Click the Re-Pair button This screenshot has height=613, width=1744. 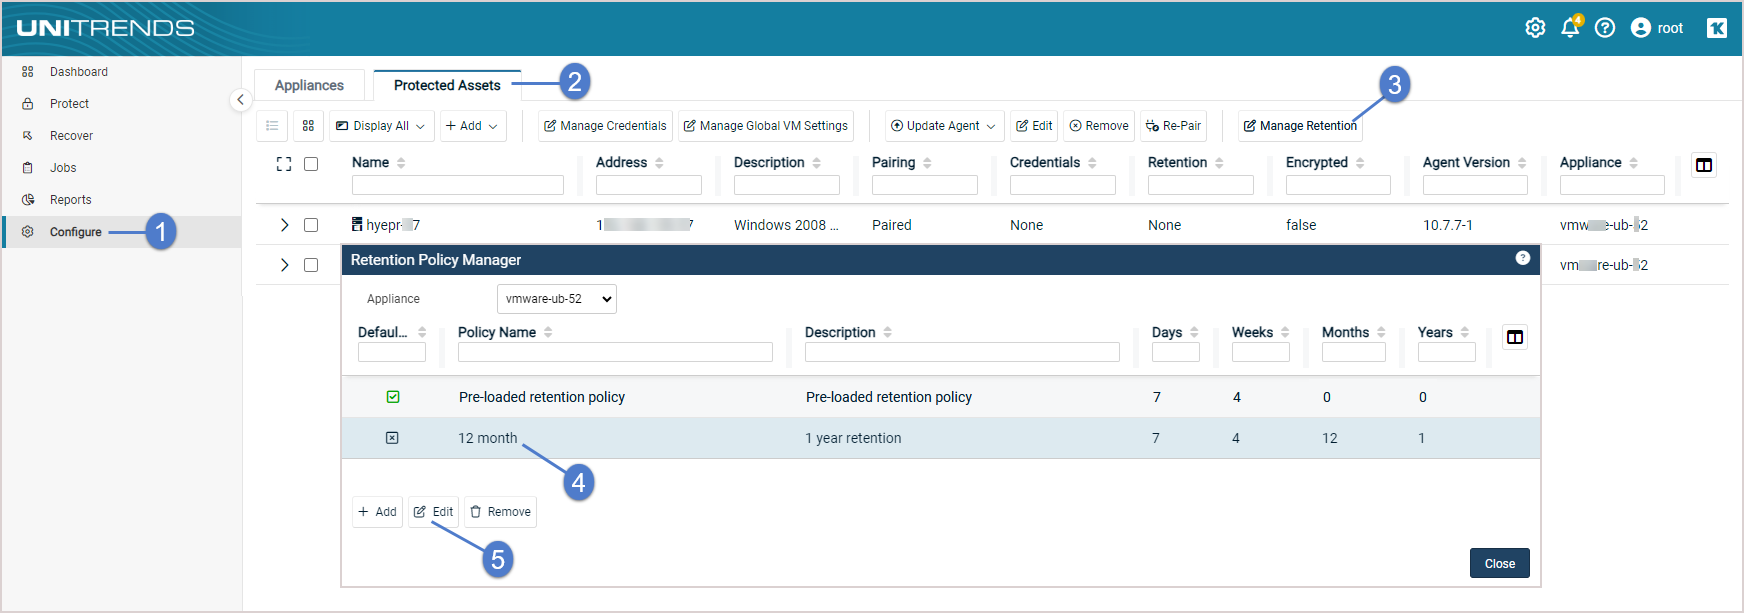1173,126
